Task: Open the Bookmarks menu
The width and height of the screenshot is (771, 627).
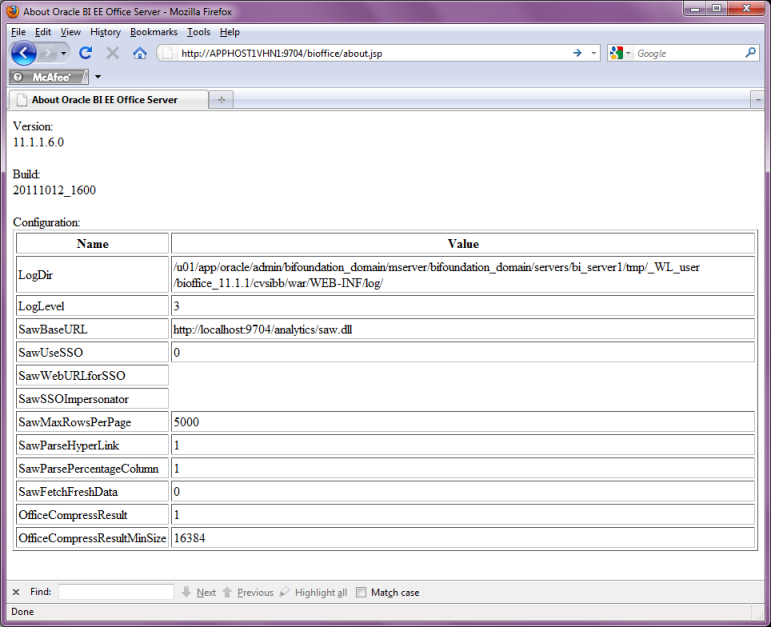Action: (153, 32)
